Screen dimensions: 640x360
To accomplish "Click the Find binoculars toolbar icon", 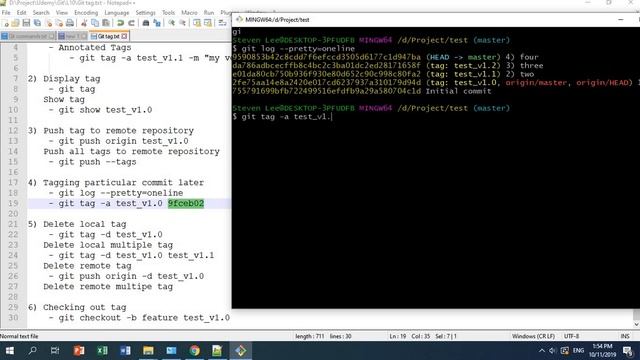I will point(146,23).
